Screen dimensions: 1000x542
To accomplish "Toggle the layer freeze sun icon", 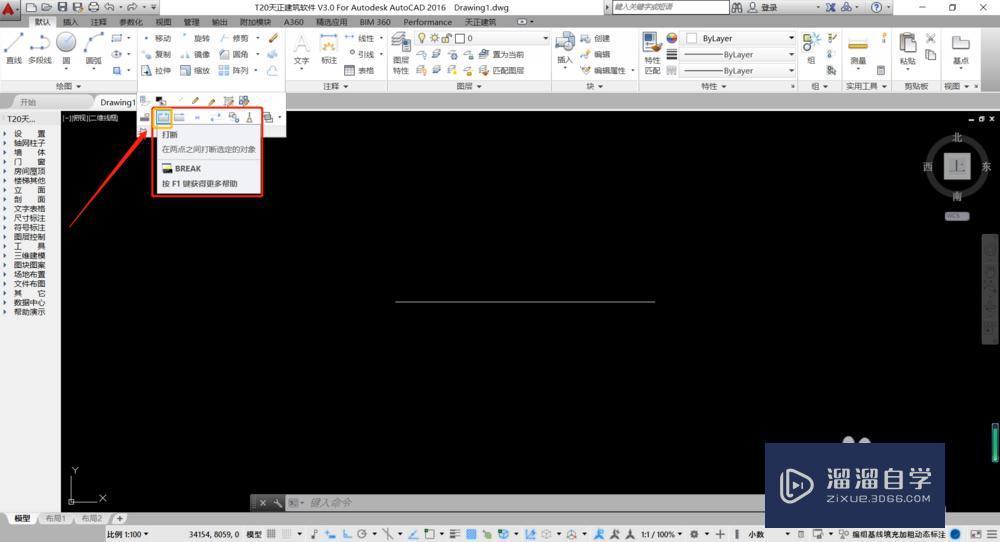I will tap(434, 38).
